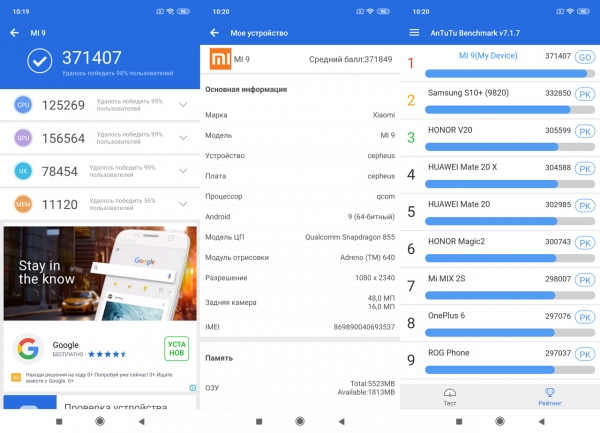Tap the ad info icon
Screen dimensions: 600x433
click(x=193, y=388)
